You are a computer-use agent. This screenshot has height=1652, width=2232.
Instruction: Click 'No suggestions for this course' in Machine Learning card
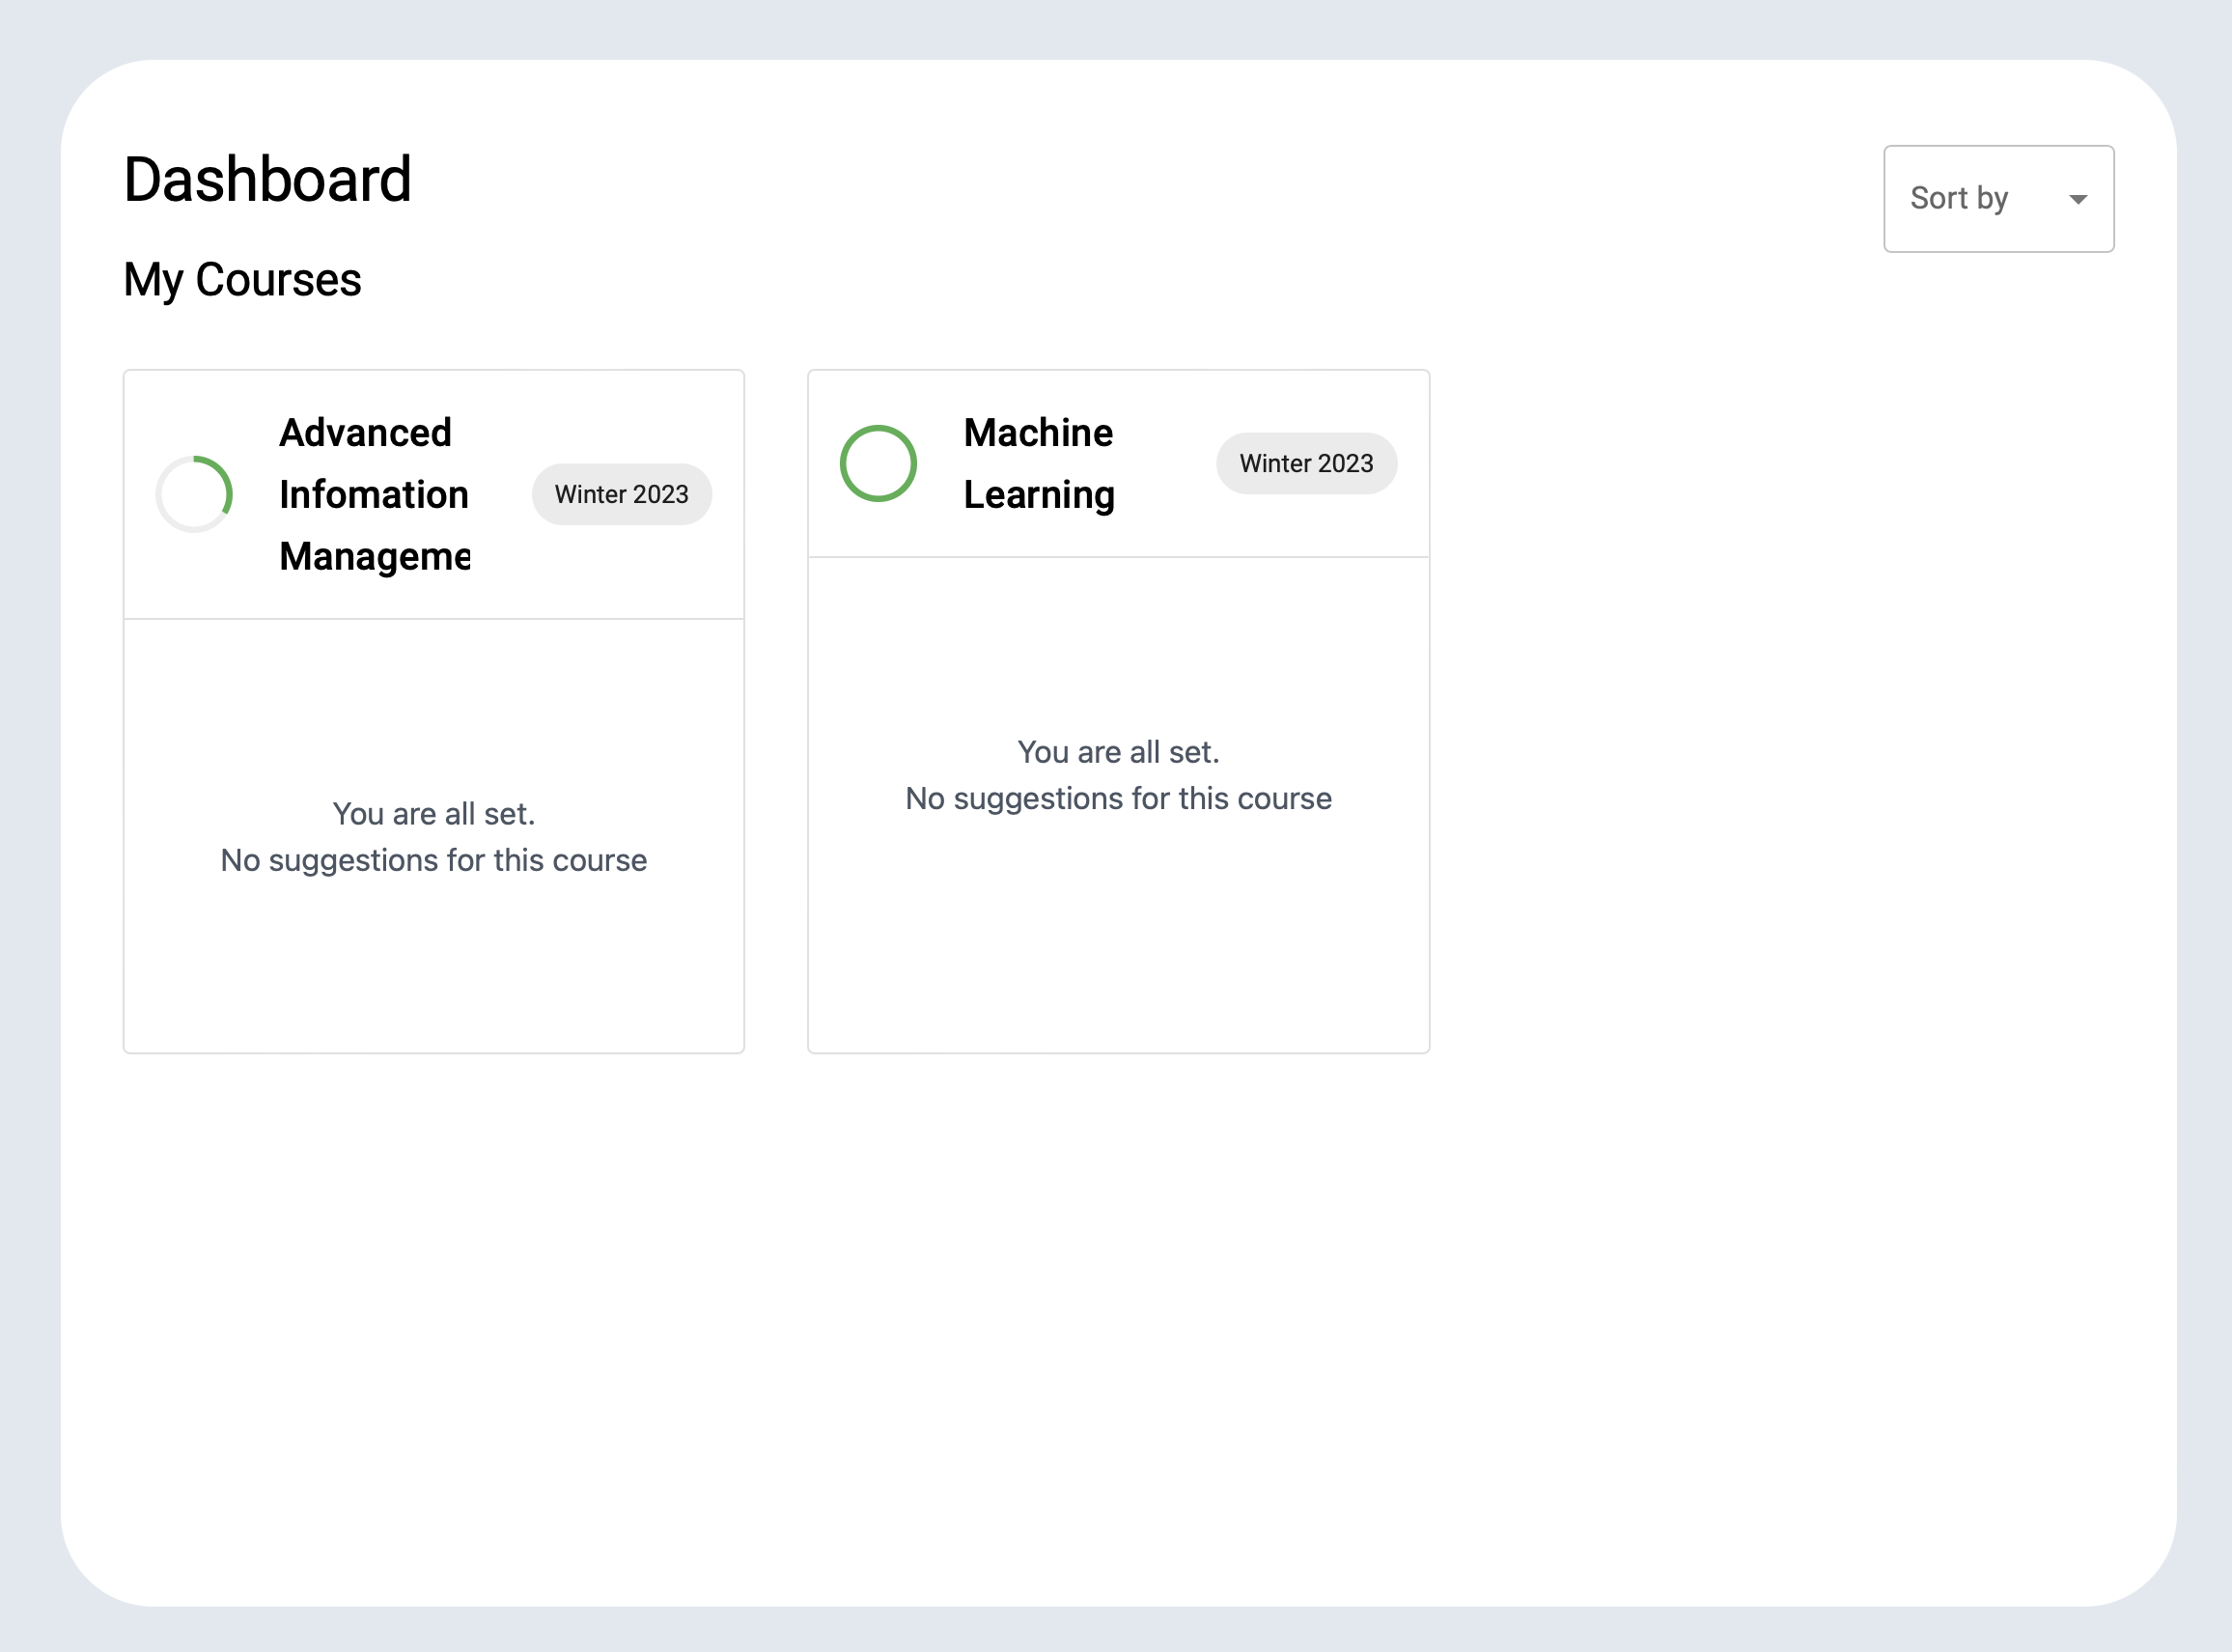(x=1118, y=798)
